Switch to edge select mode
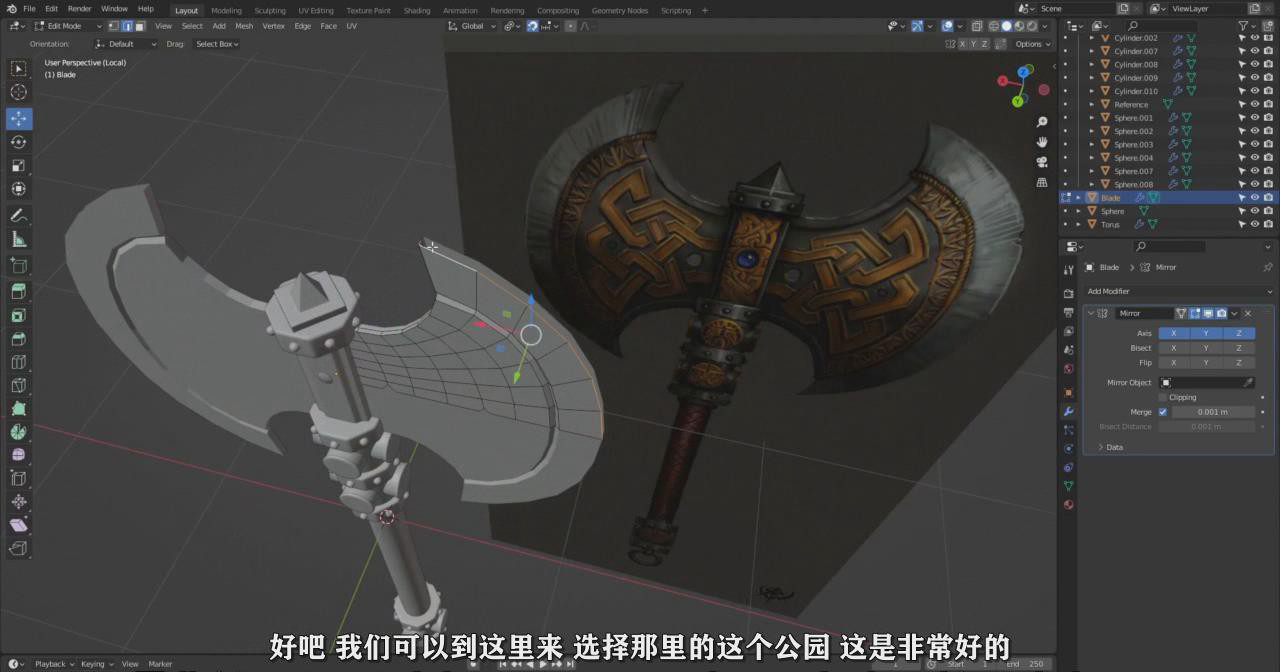The height and width of the screenshot is (672, 1280). pyautogui.click(x=127, y=26)
